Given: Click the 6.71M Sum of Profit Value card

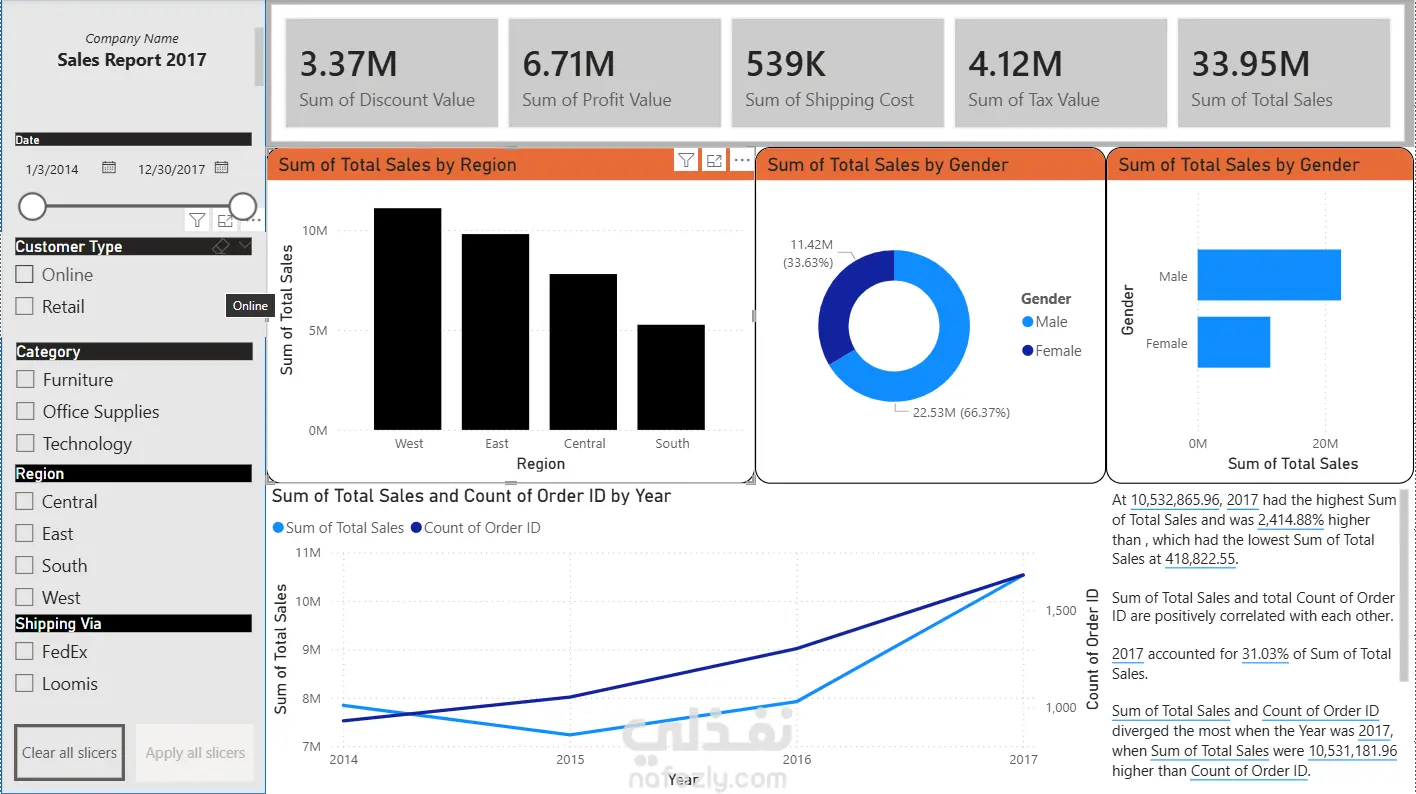Looking at the screenshot, I should [x=615, y=73].
